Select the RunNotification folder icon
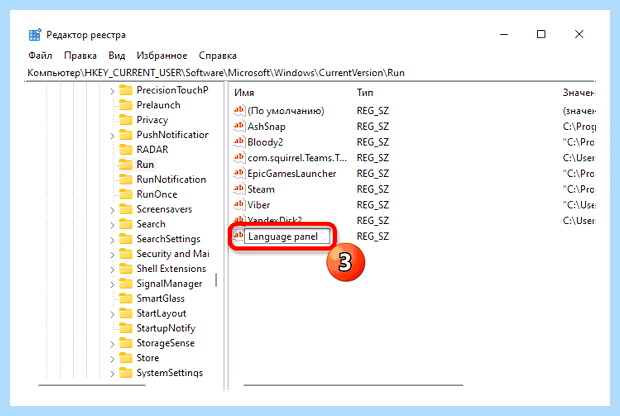 126,180
